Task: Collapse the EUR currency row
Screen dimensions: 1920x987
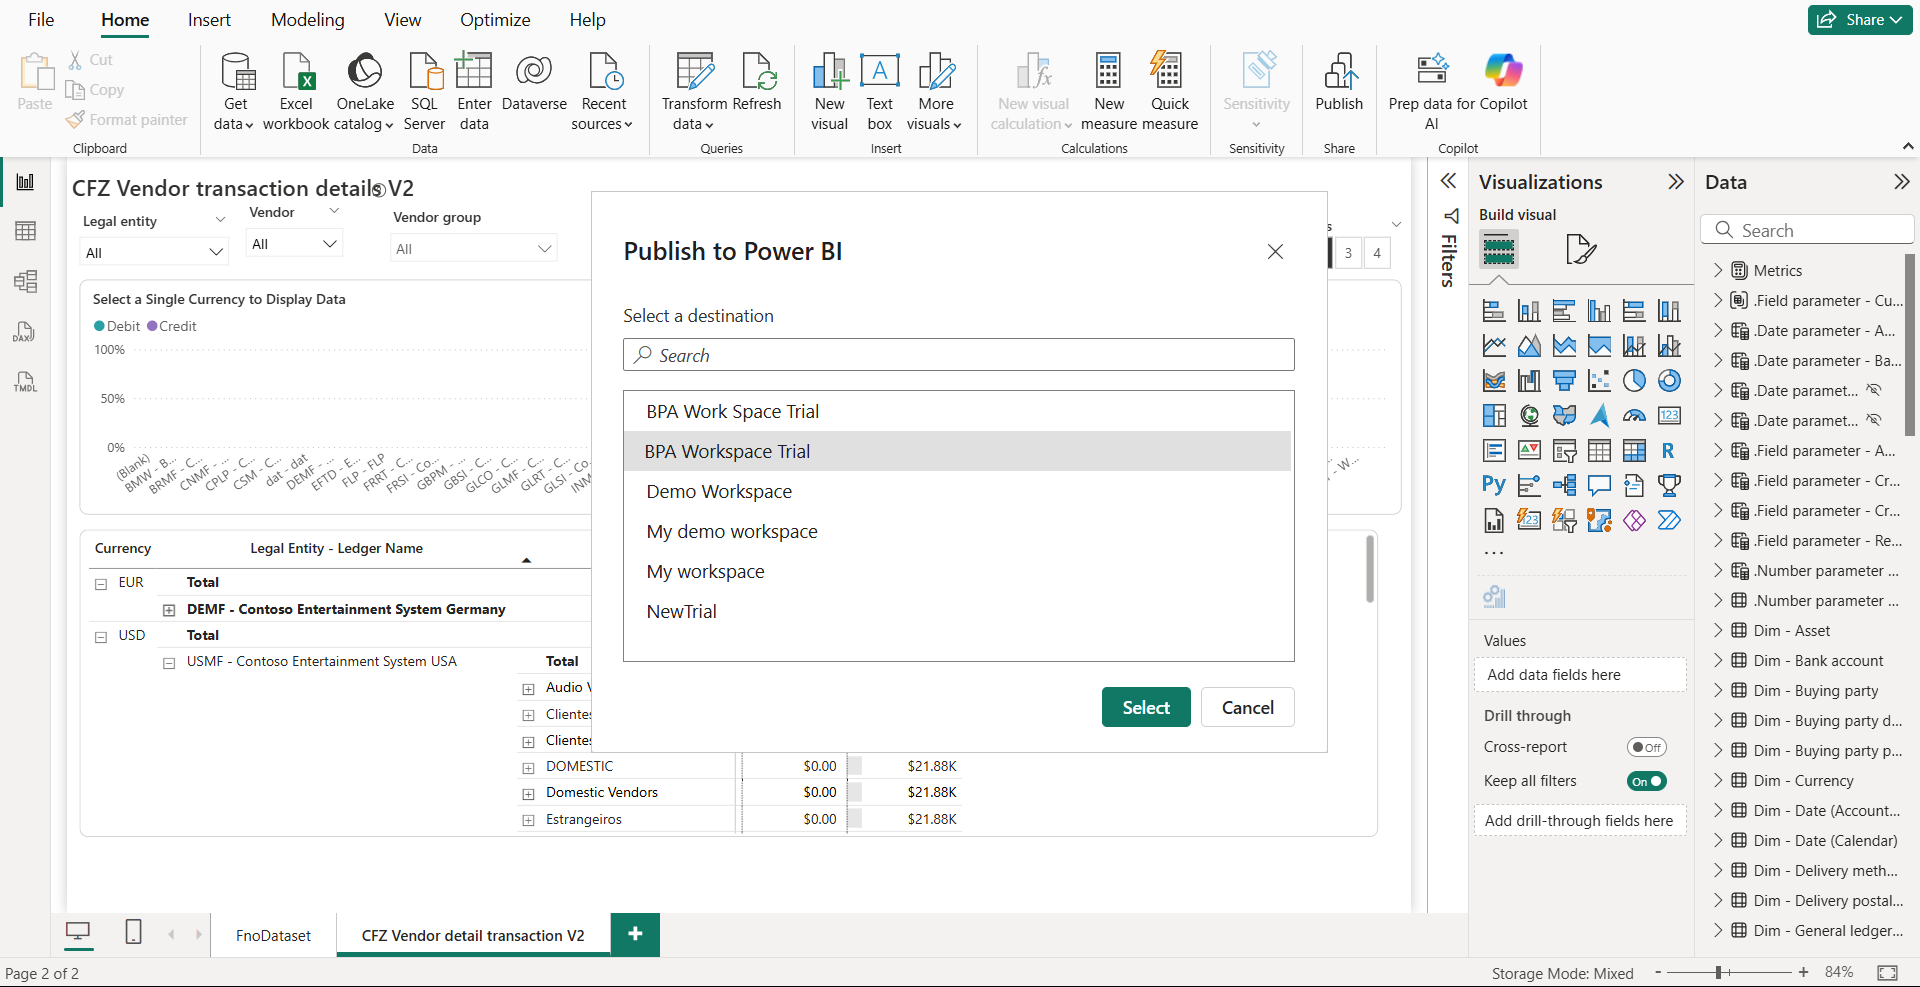Action: pos(101,584)
